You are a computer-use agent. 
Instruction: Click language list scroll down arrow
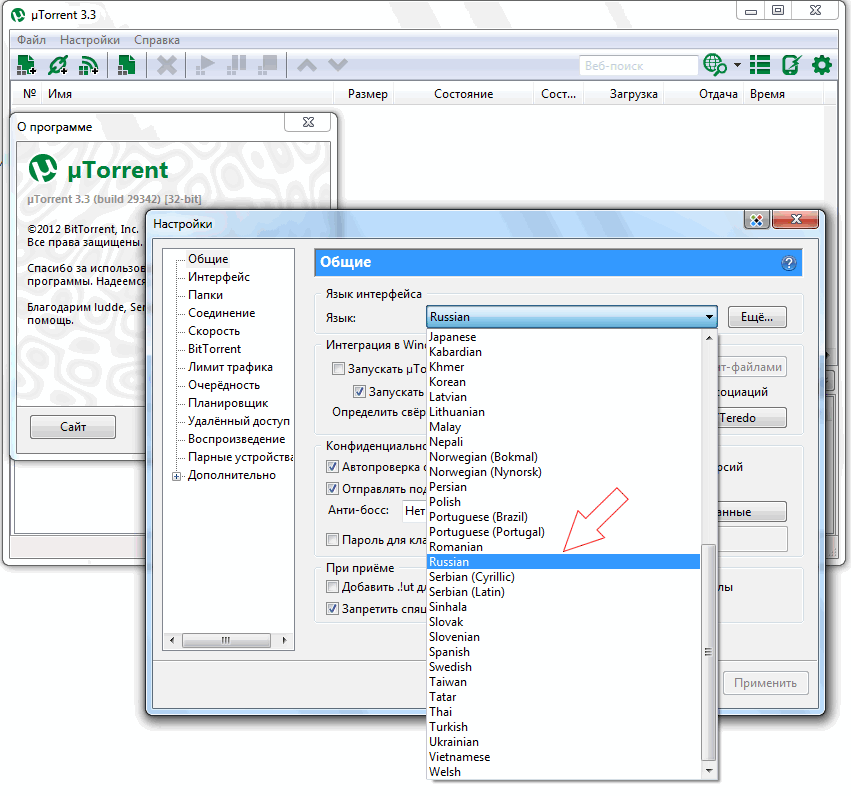708,771
